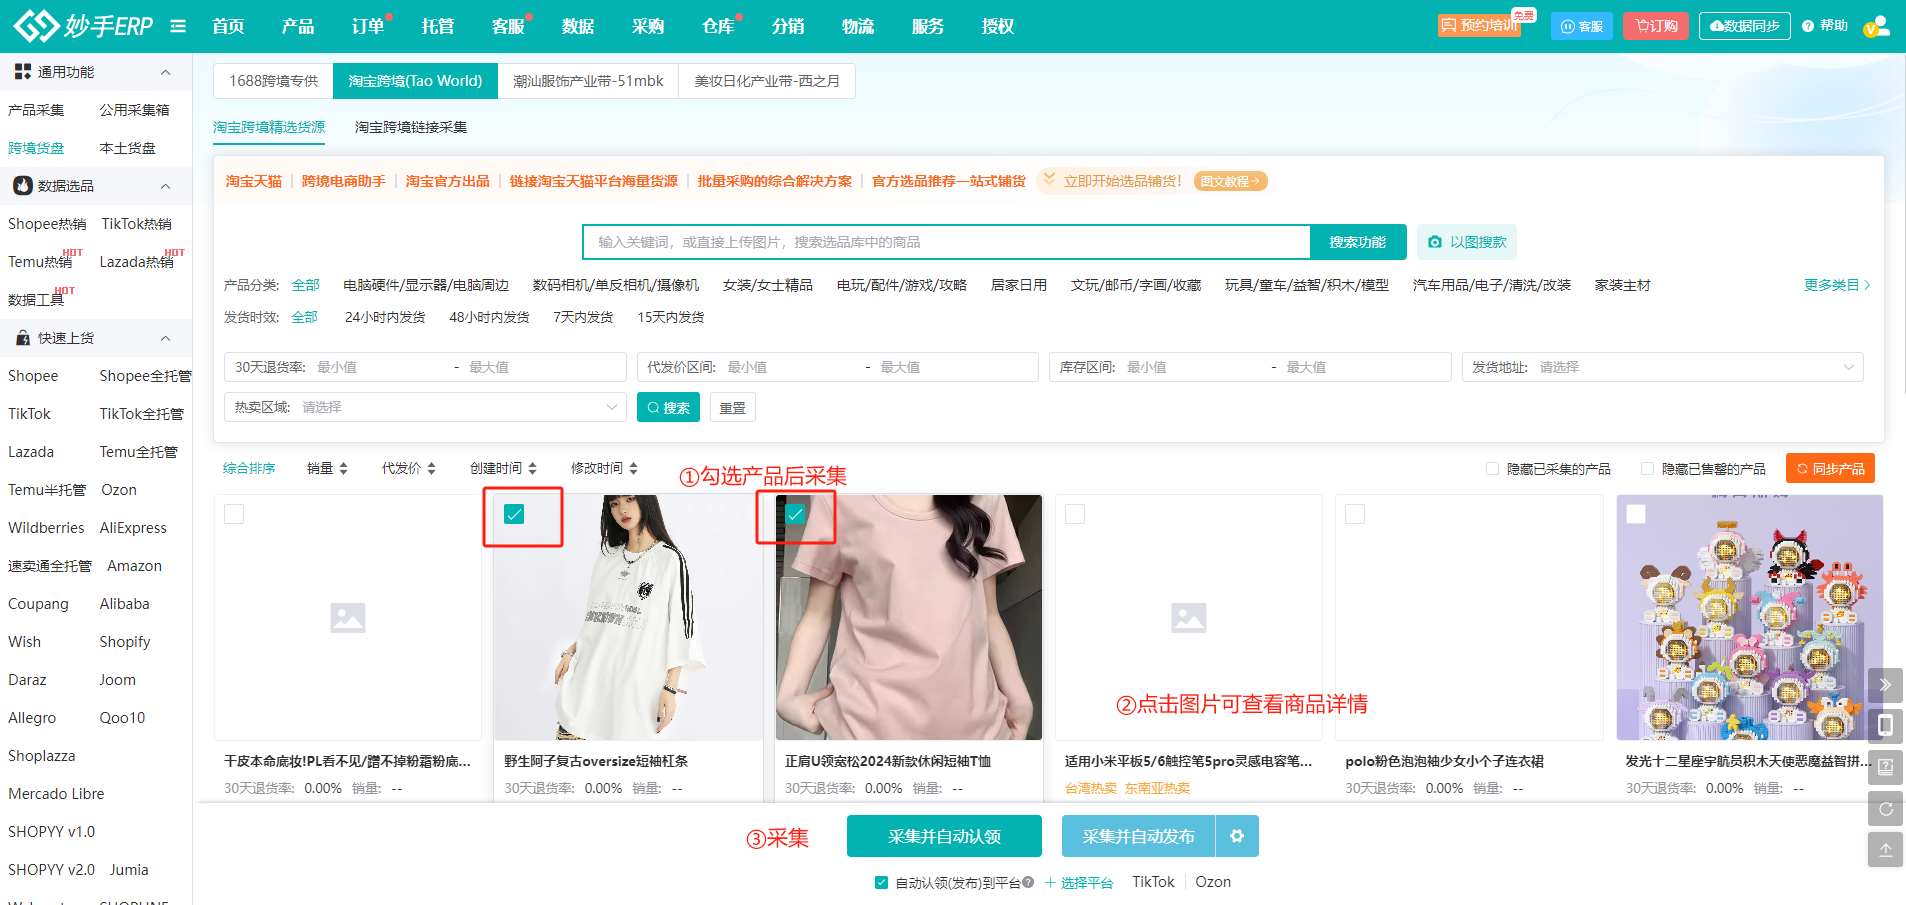Click the 数据同步 cloud button
The height and width of the screenshot is (905, 1906).
1745,26
